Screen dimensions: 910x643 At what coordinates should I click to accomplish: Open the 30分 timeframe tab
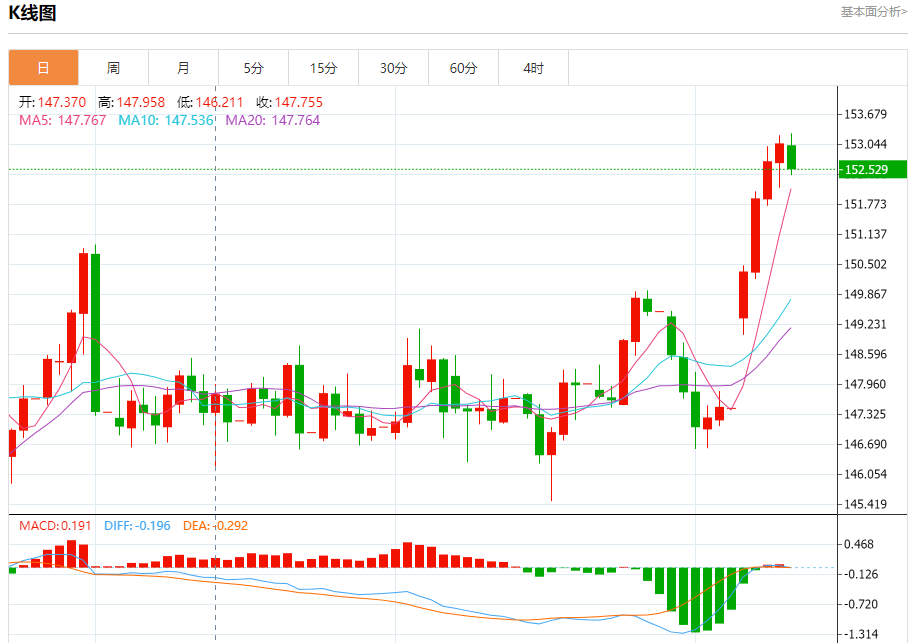click(393, 68)
